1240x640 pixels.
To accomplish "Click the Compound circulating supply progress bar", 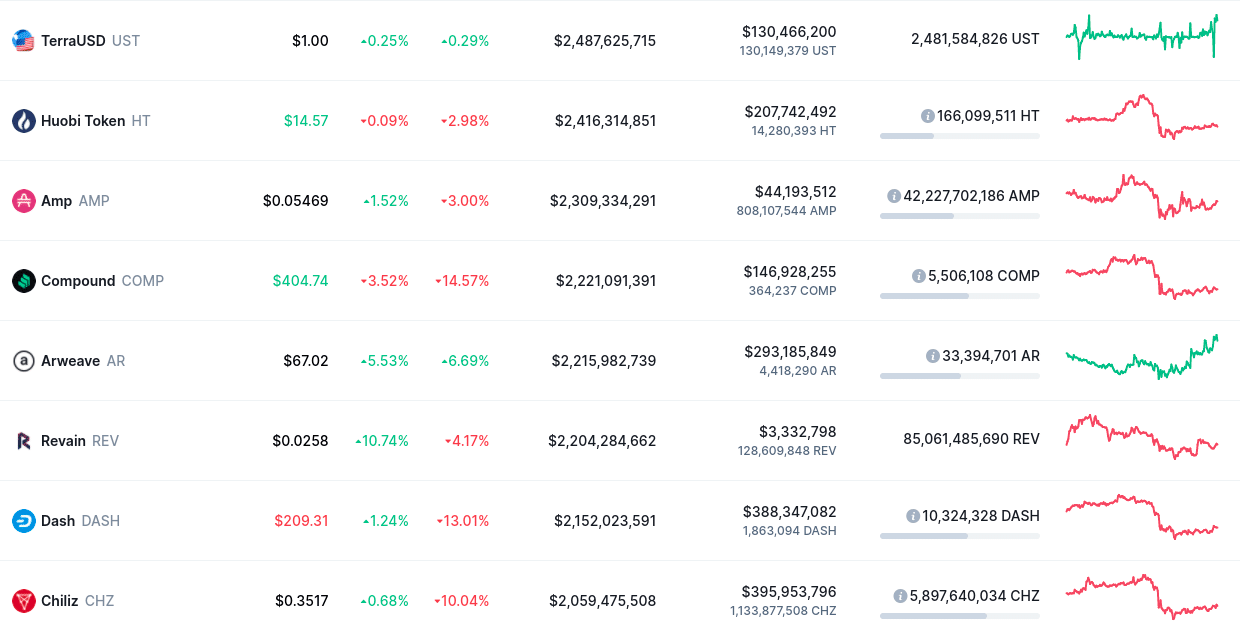I will [x=960, y=296].
